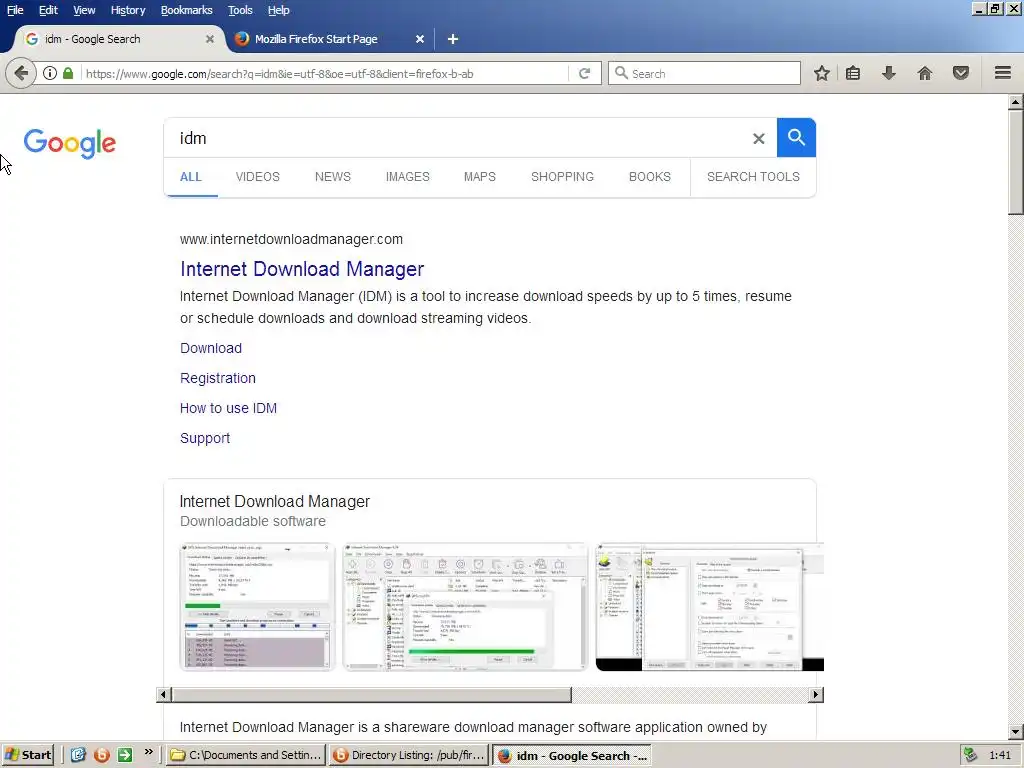Show bookmarks list icon in toolbar

click(853, 73)
